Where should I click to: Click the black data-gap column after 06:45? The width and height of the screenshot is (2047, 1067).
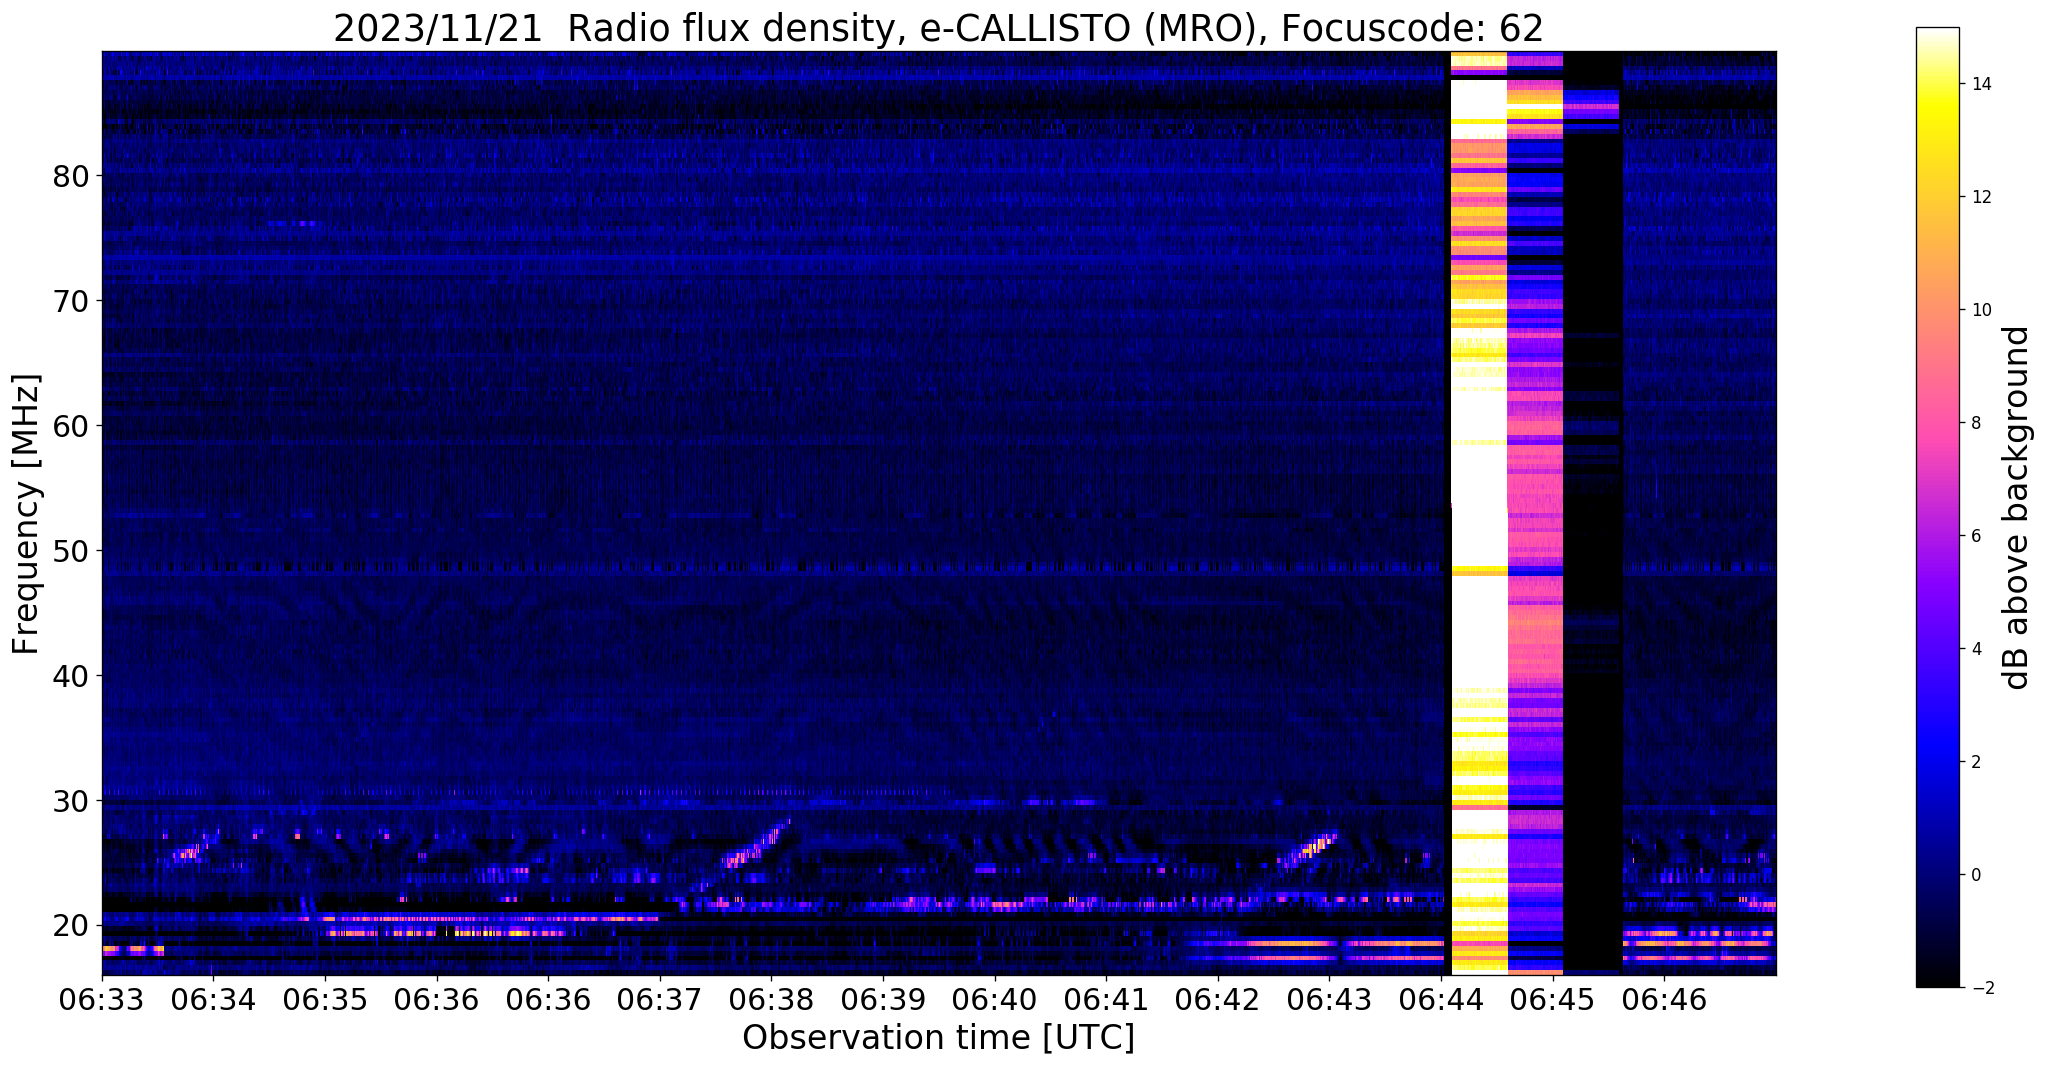1592,513
